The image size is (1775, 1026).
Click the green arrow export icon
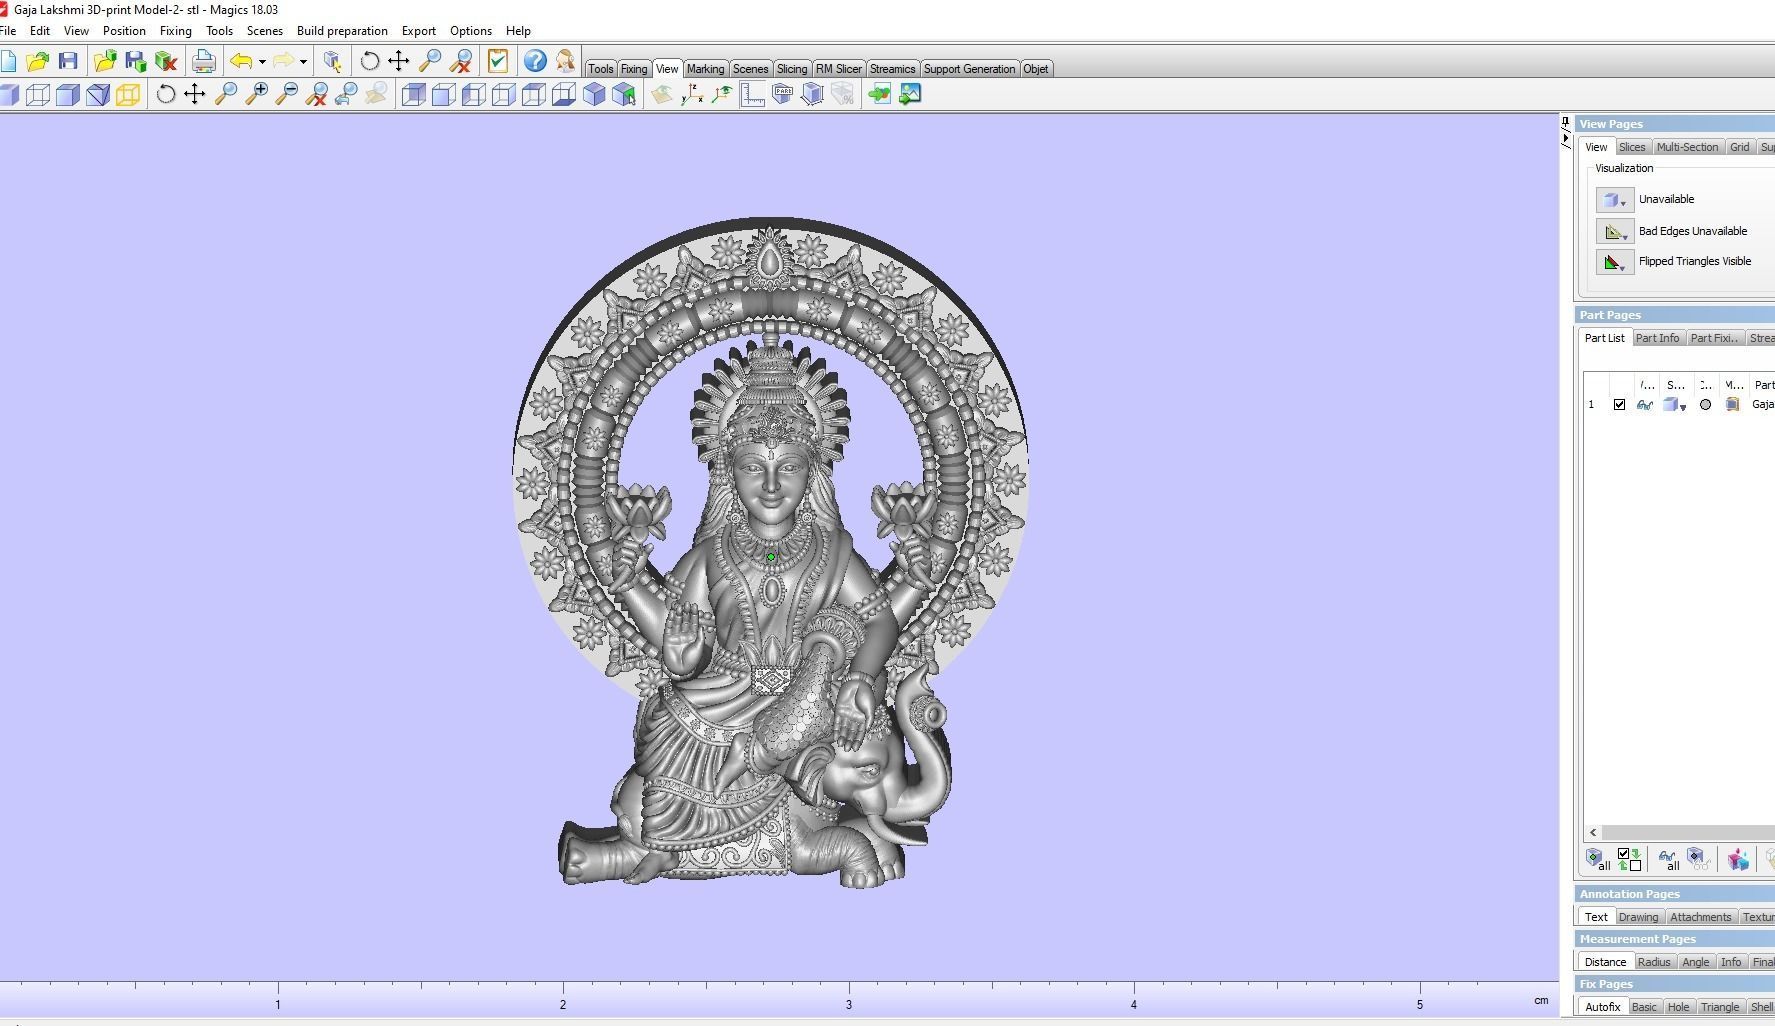coord(879,95)
